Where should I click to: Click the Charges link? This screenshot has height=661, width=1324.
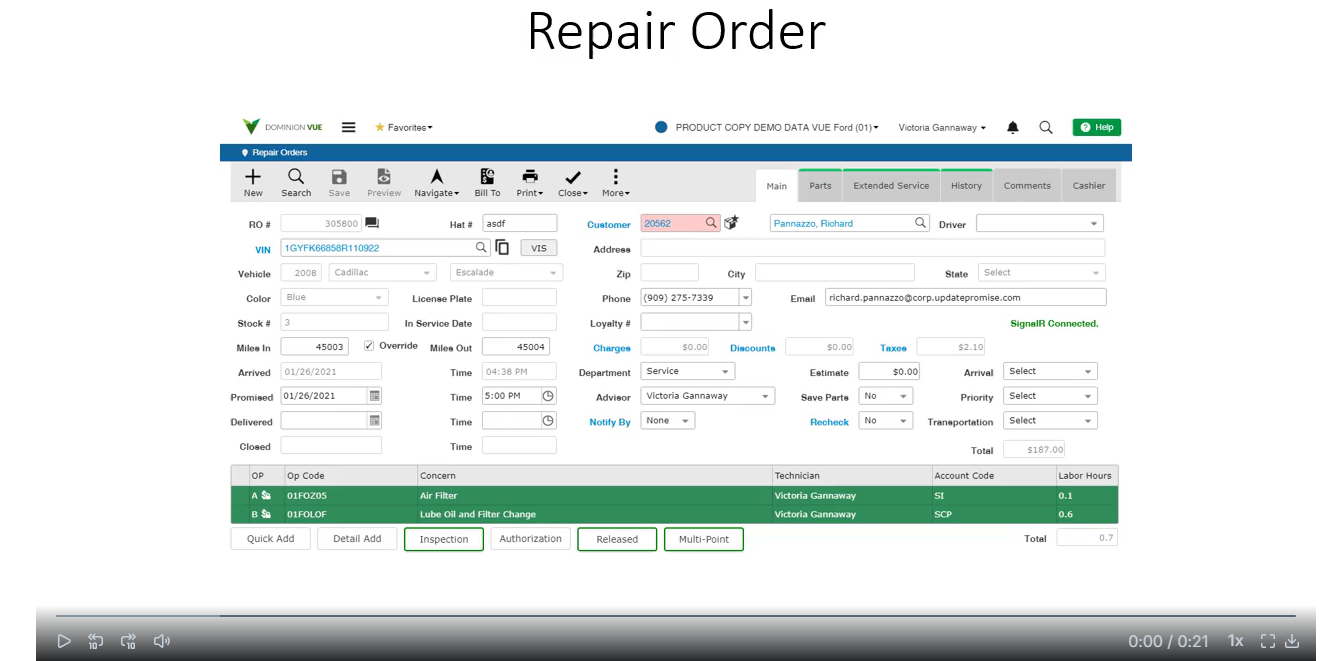click(612, 348)
